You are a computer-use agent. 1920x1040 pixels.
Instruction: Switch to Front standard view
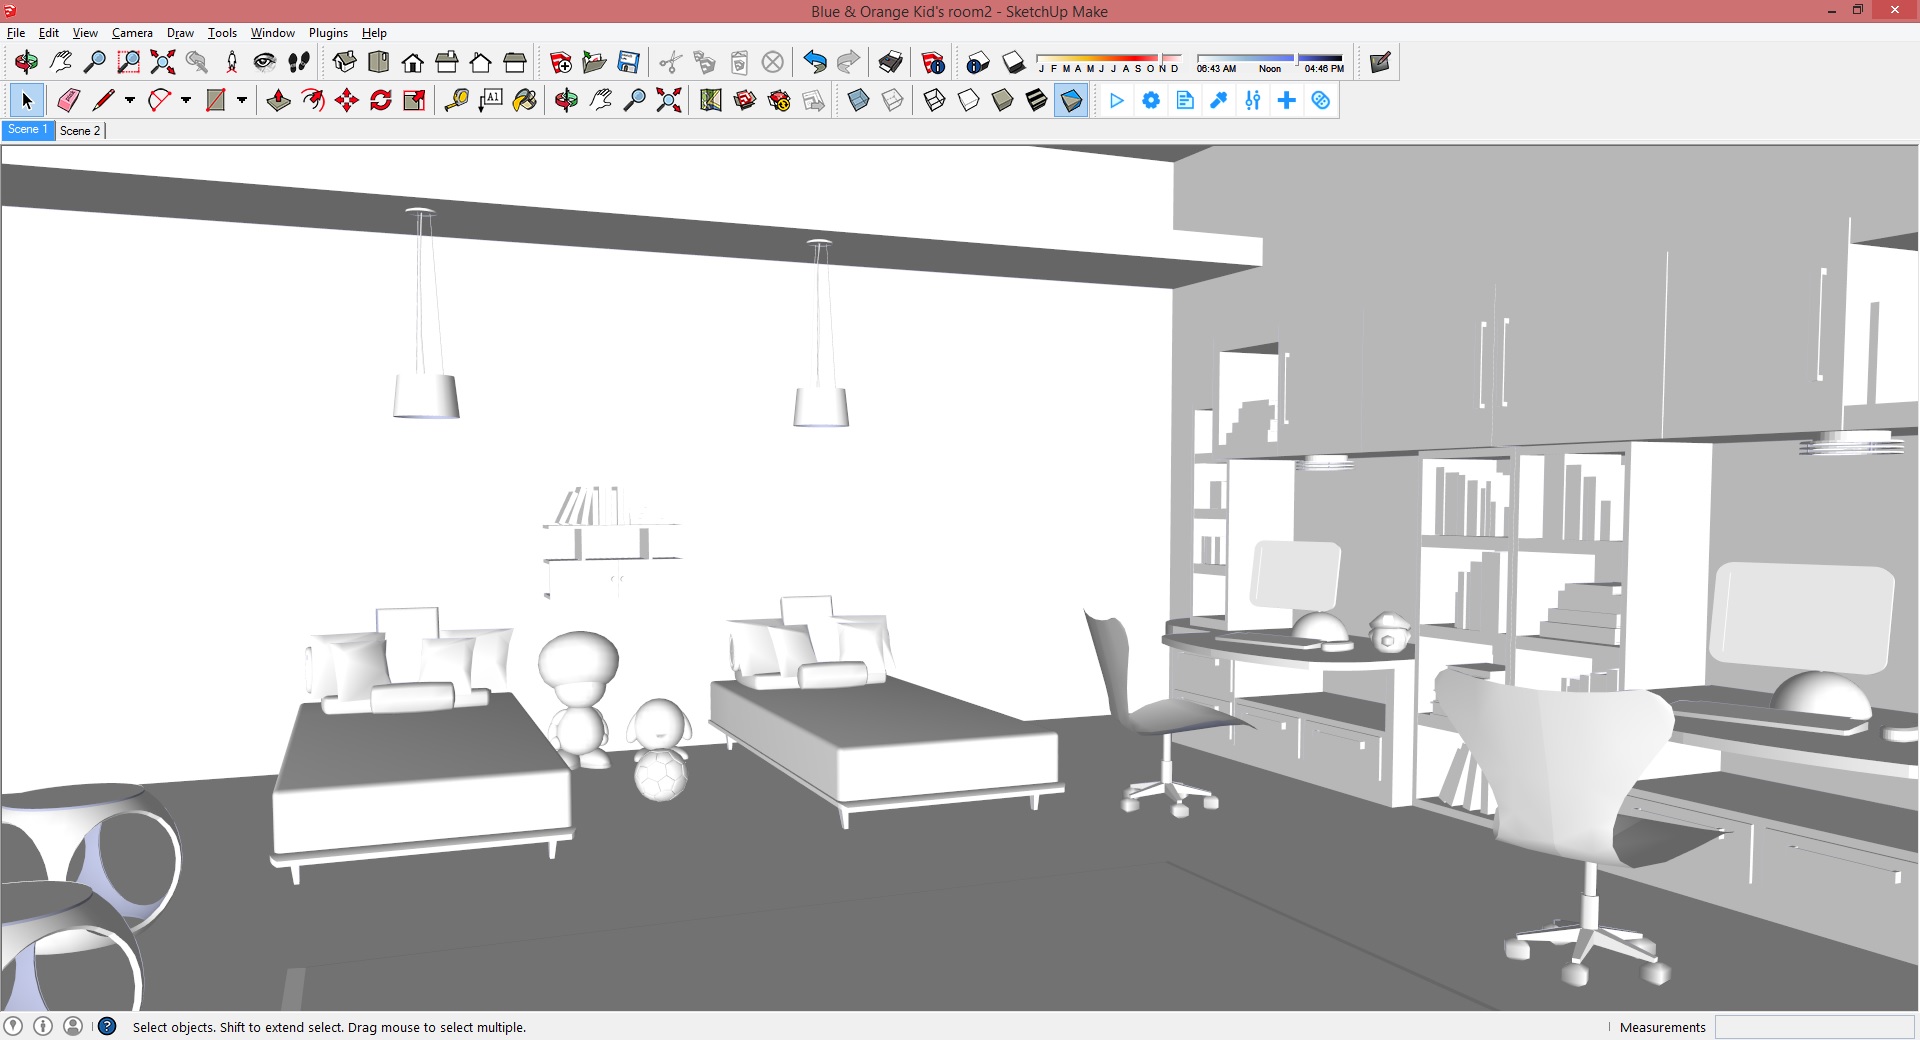(413, 63)
